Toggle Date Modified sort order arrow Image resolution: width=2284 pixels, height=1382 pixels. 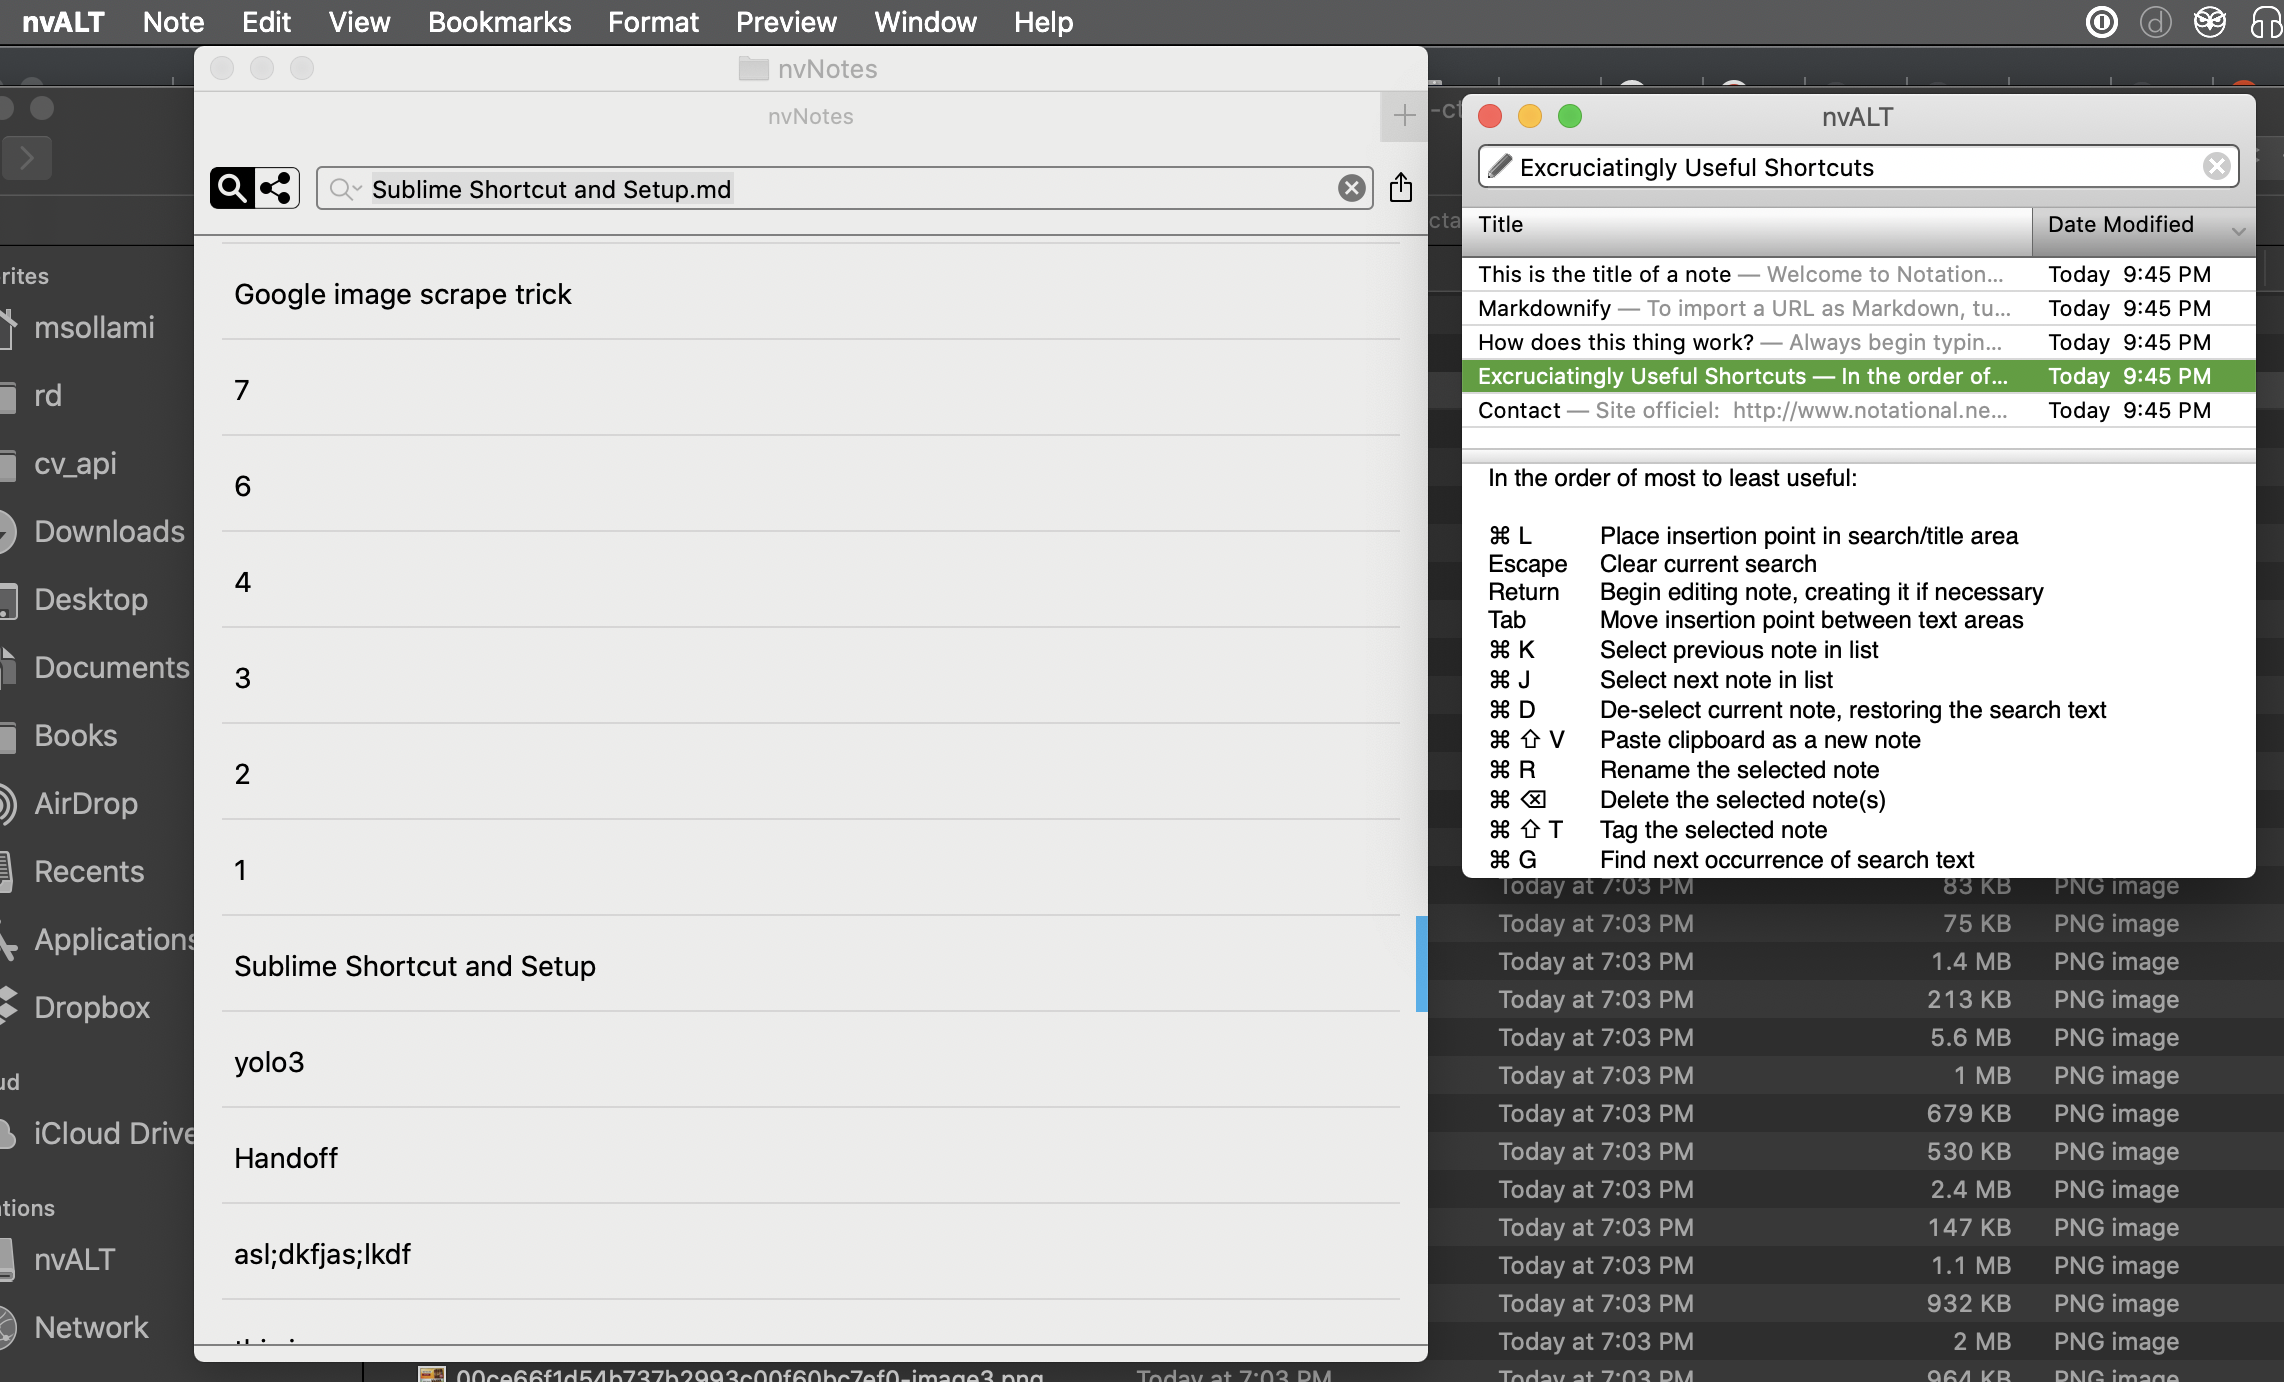(2238, 230)
